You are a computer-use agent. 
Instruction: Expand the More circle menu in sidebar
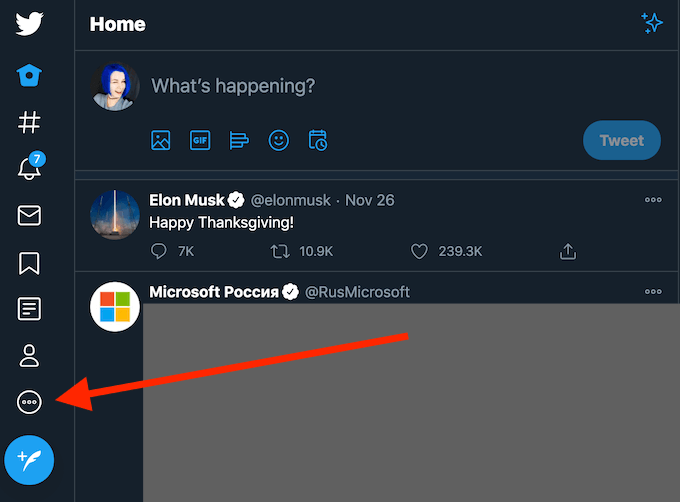tap(29, 402)
